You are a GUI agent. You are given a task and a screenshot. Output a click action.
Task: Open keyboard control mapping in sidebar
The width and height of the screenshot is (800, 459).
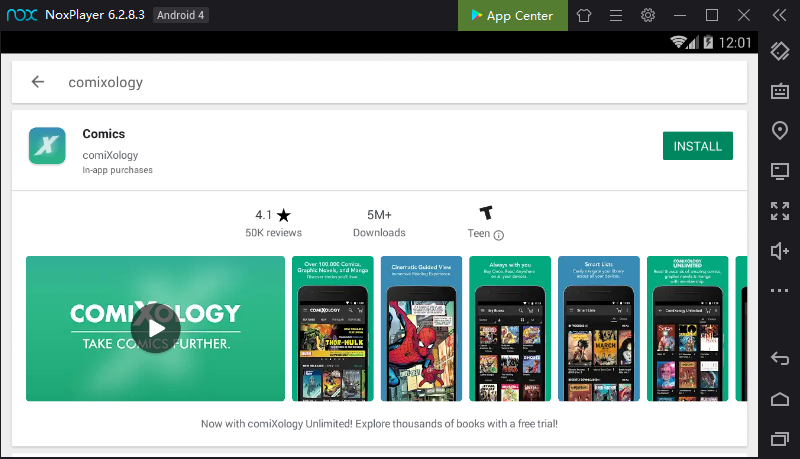[x=780, y=91]
